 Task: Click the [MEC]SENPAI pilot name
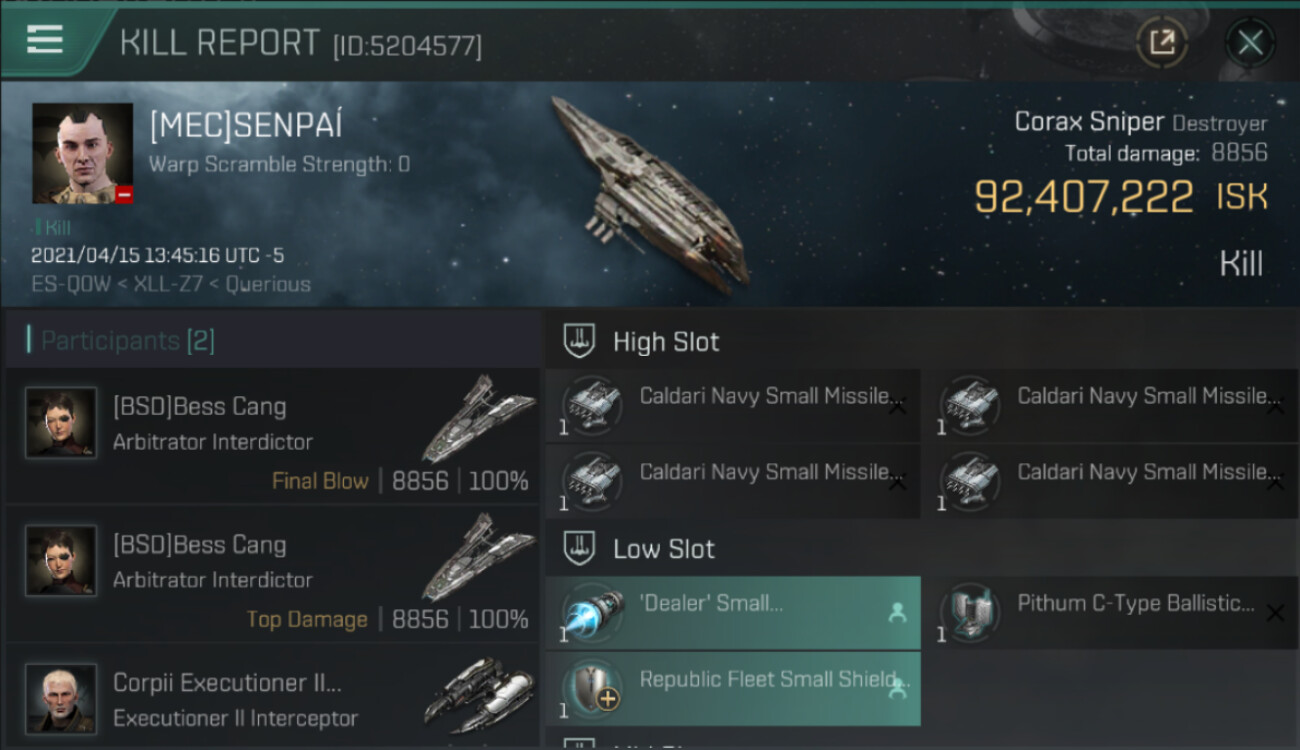coord(246,125)
